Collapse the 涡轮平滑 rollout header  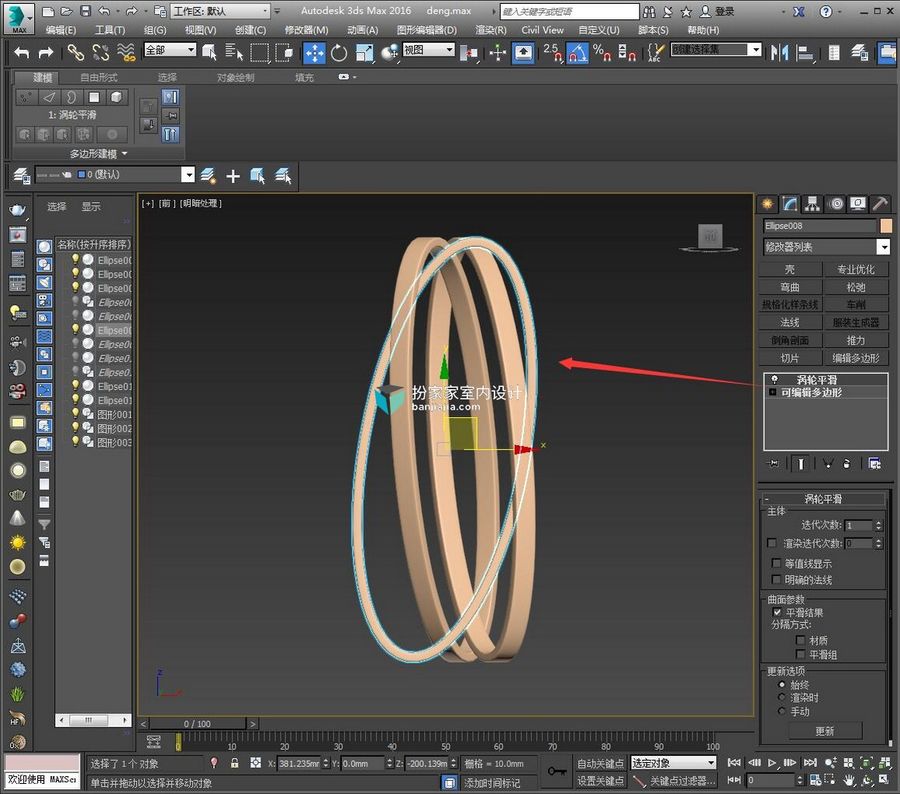[823, 499]
